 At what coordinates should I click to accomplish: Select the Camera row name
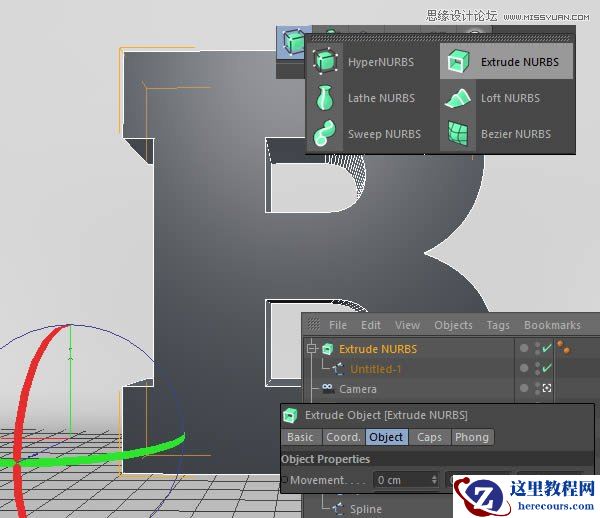[x=358, y=389]
